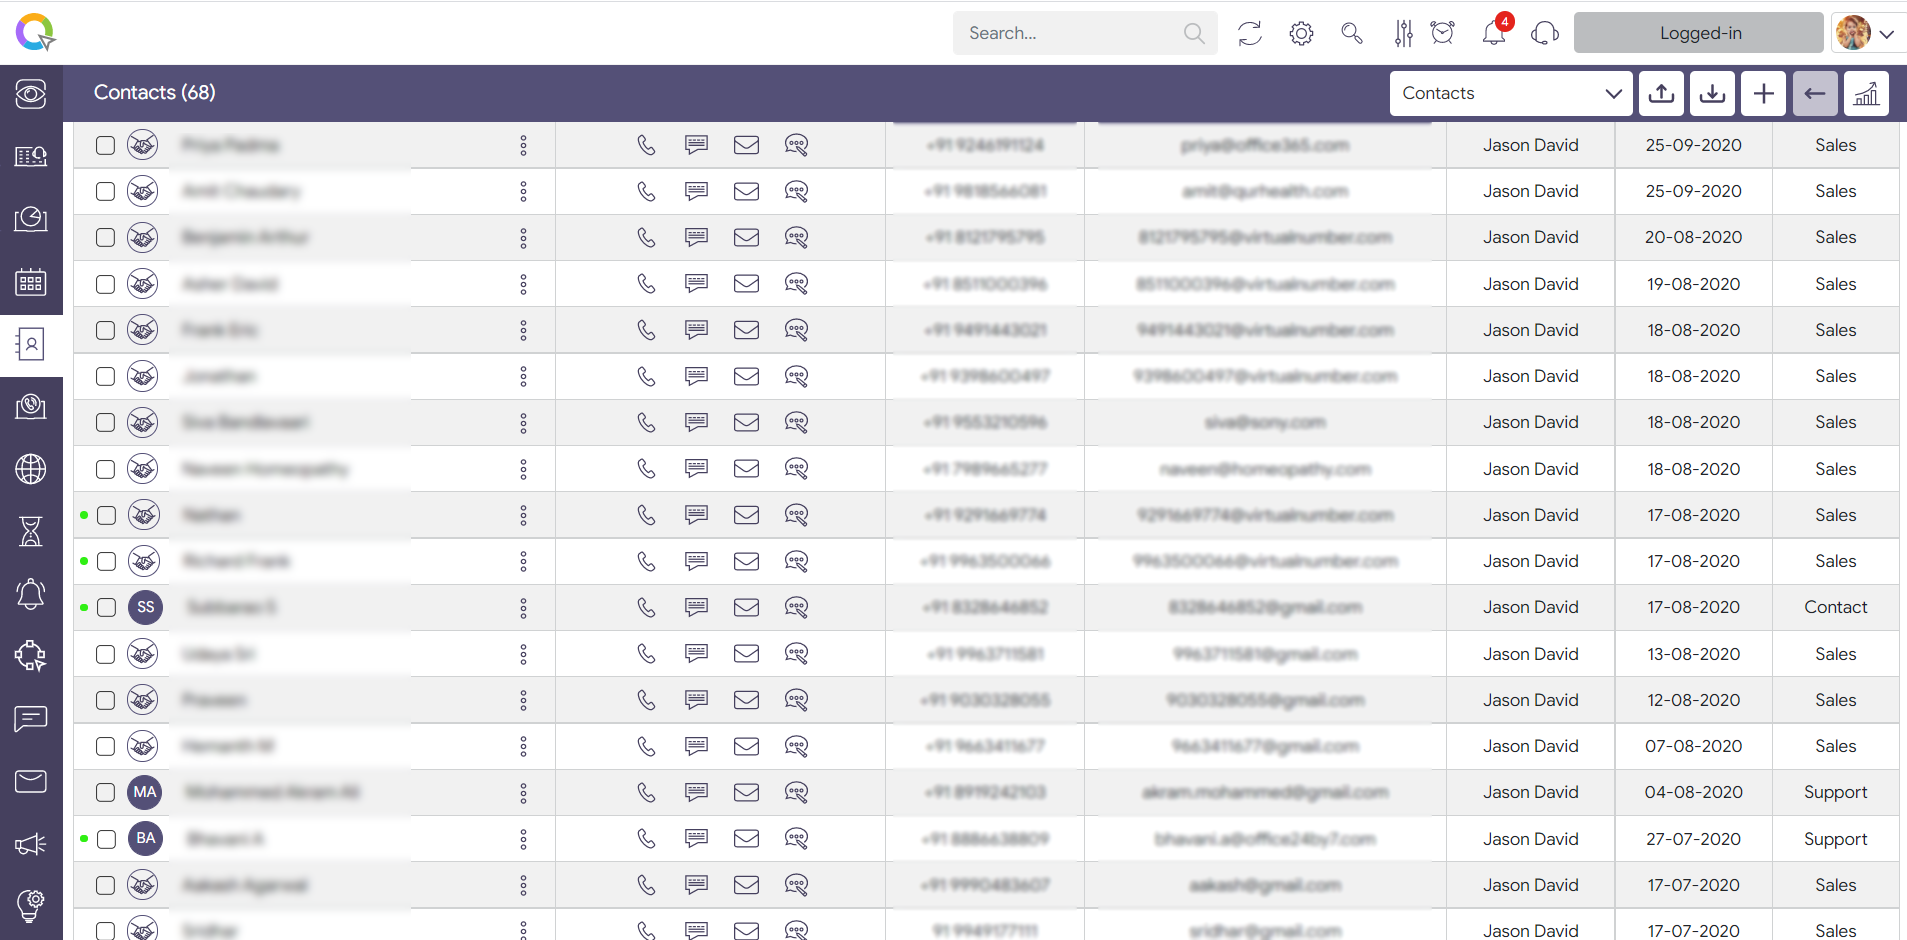Select the globe web icon in sidebar
The height and width of the screenshot is (940, 1907).
pyautogui.click(x=31, y=468)
